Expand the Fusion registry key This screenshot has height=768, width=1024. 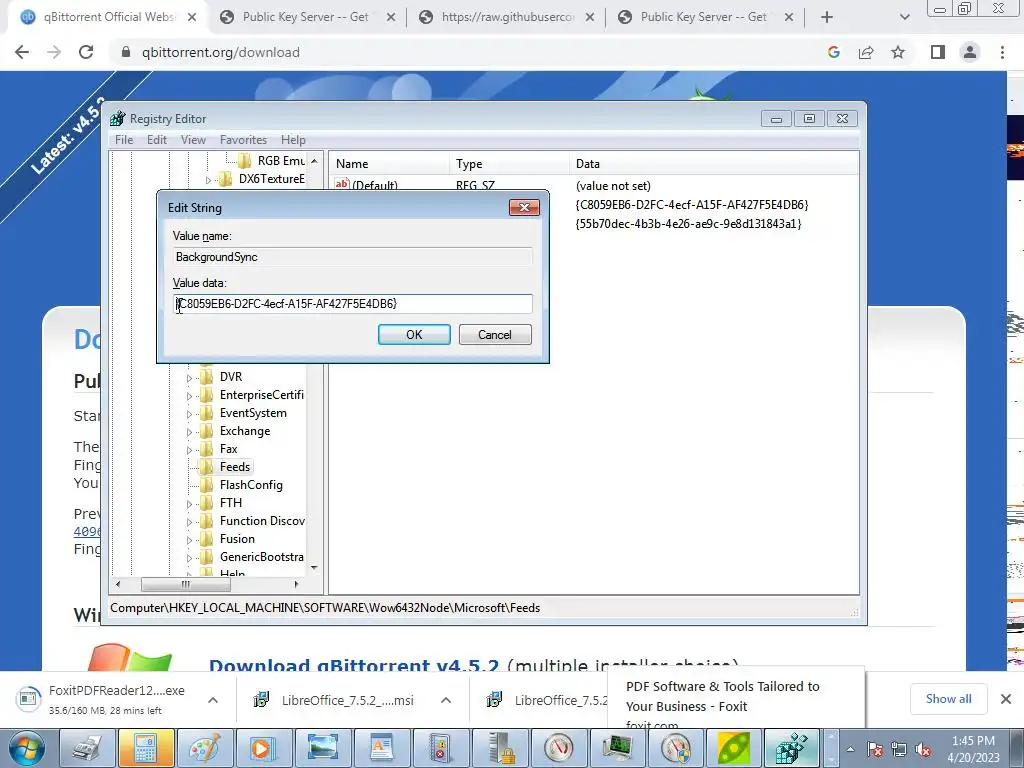189,539
